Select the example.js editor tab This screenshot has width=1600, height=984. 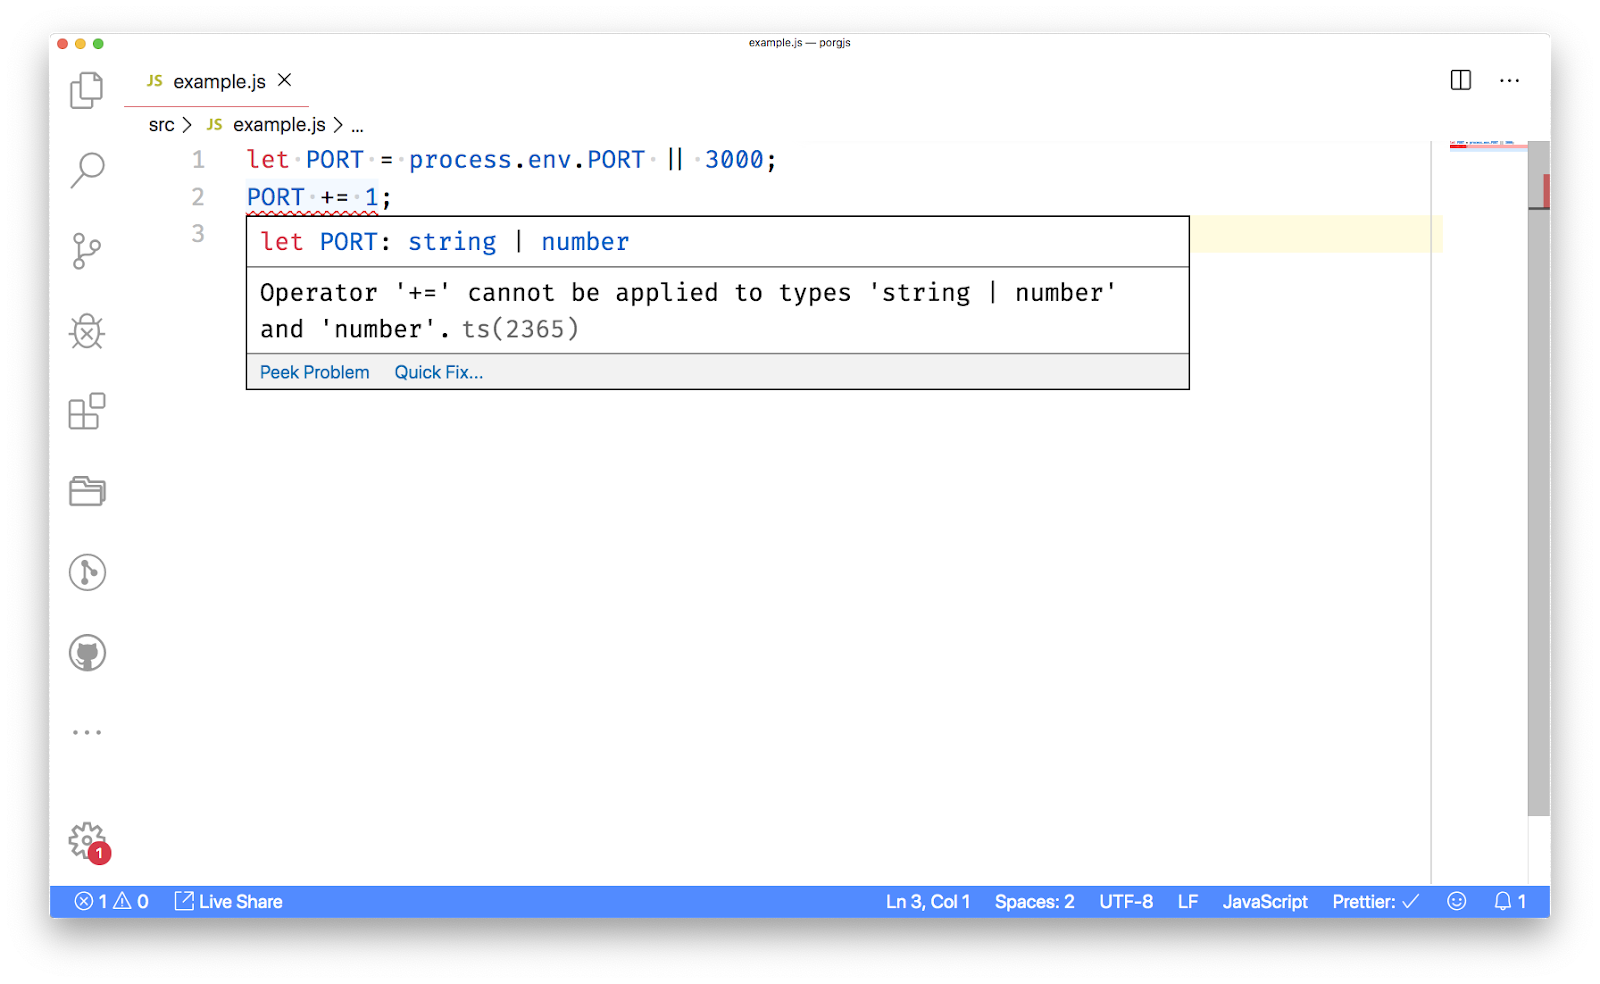pyautogui.click(x=217, y=81)
